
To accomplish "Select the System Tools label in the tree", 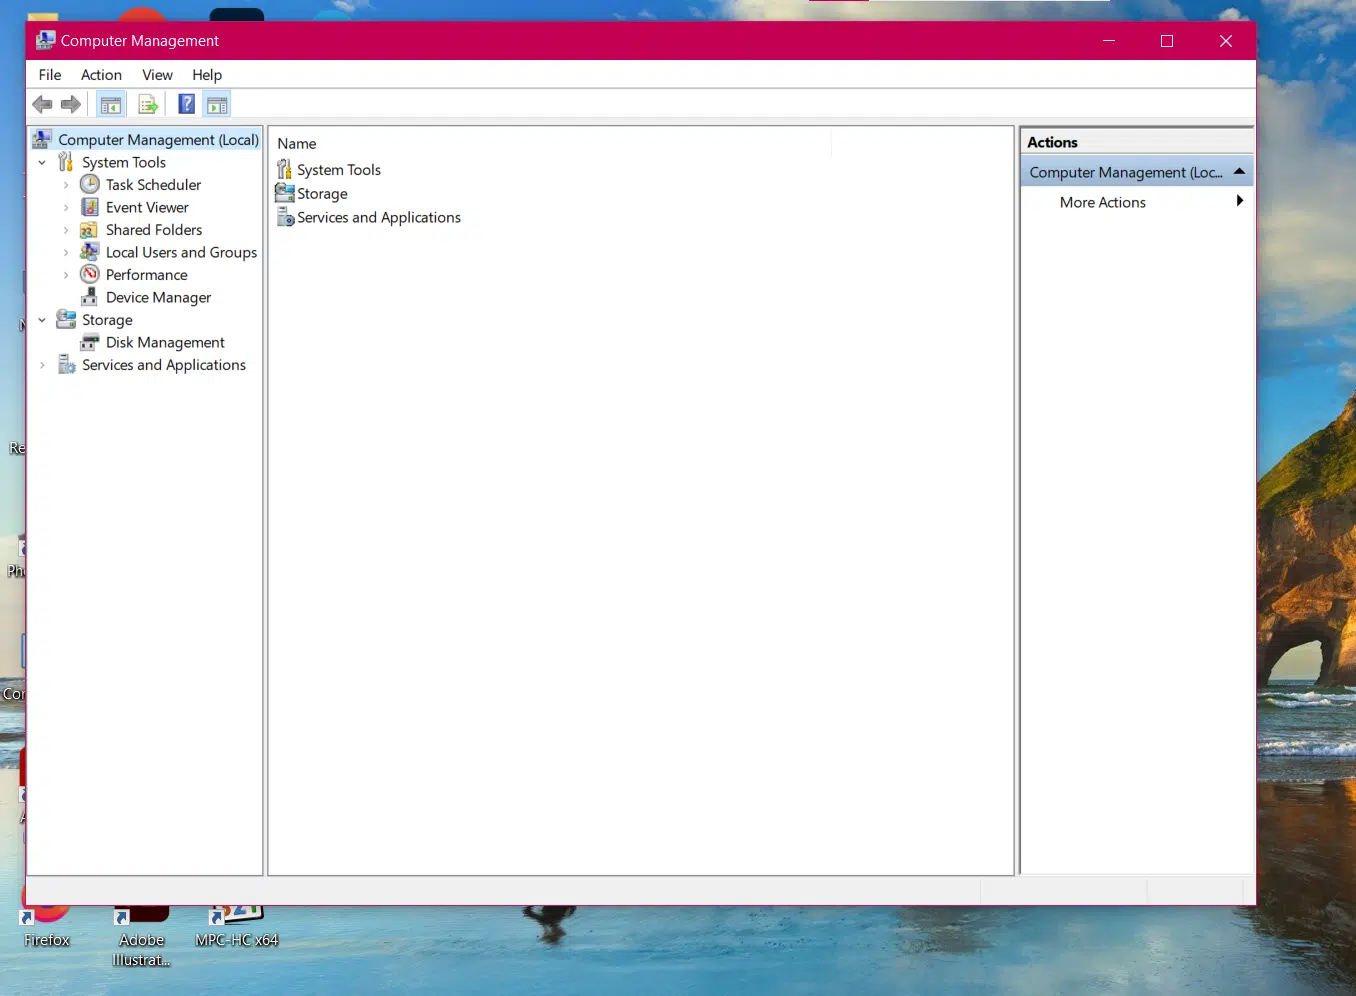I will [124, 162].
